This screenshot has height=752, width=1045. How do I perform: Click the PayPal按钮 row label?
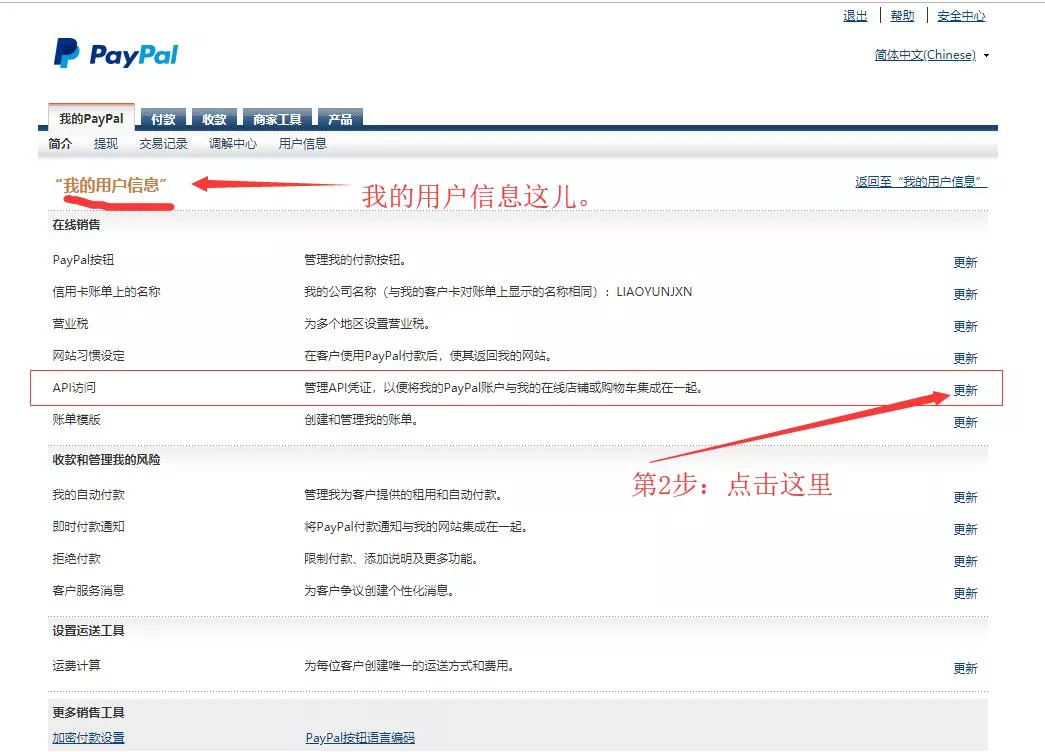click(83, 259)
